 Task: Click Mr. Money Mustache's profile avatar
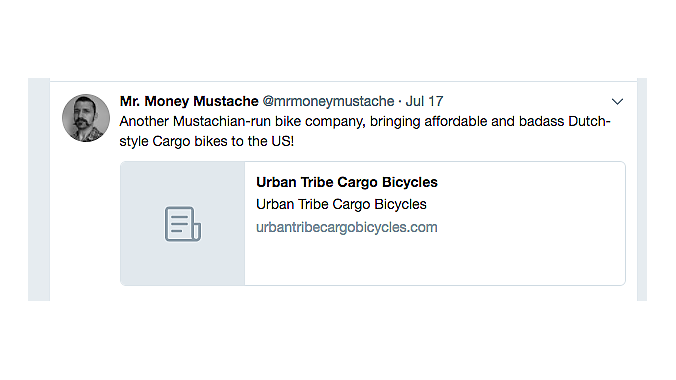click(86, 118)
